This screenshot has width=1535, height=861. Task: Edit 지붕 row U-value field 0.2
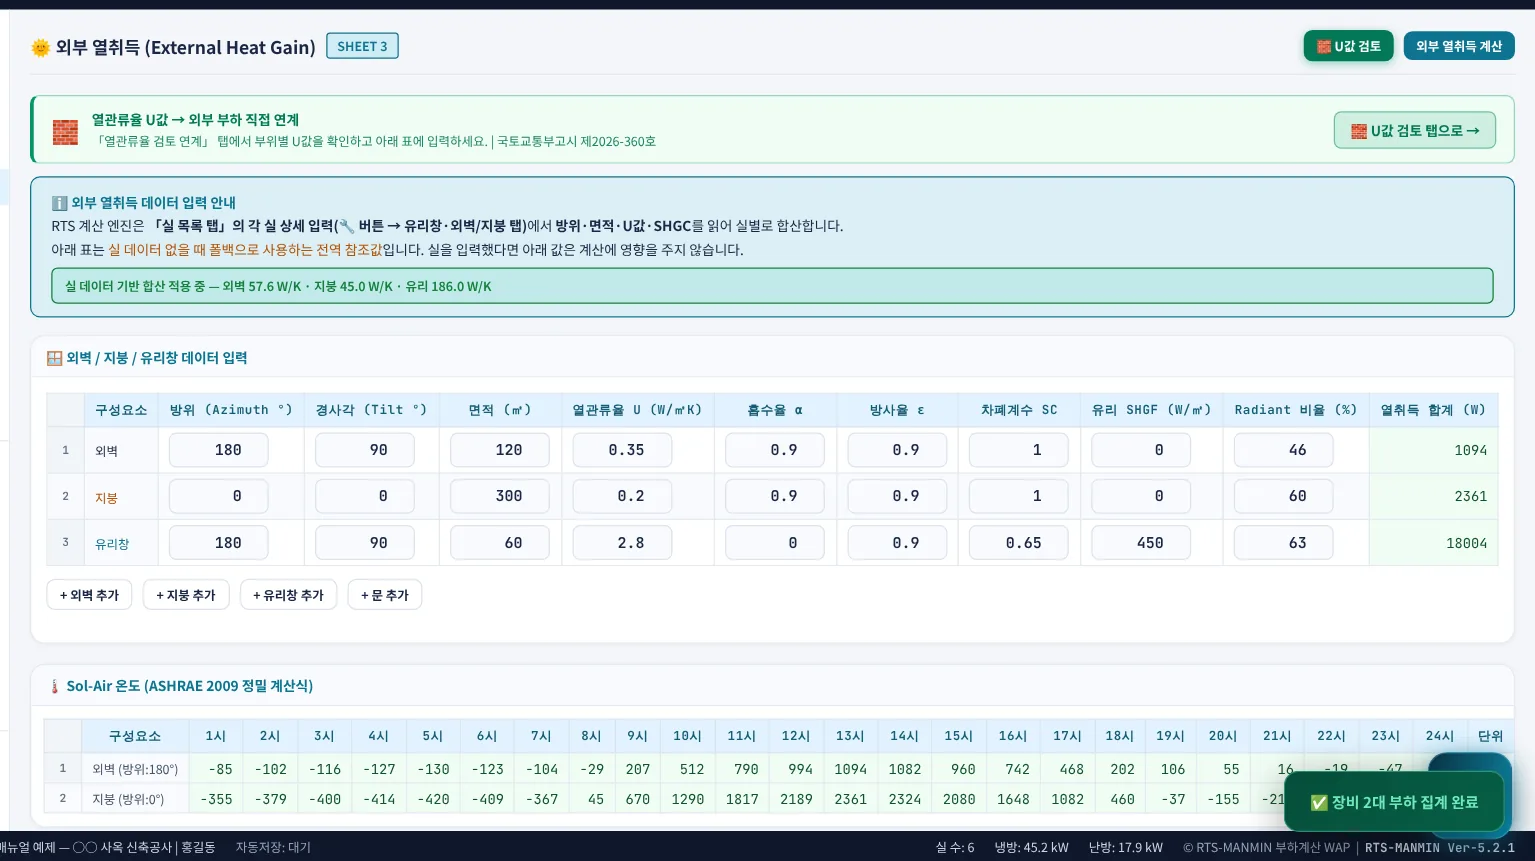pyautogui.click(x=622, y=496)
